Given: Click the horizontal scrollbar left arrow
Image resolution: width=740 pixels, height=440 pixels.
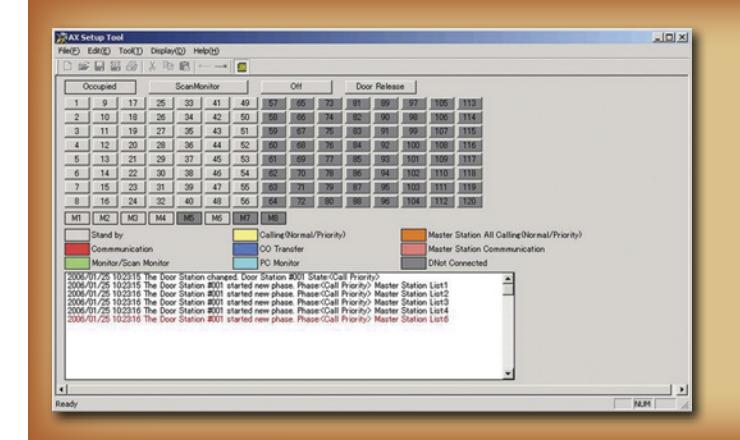Looking at the screenshot, I should pos(62,389).
